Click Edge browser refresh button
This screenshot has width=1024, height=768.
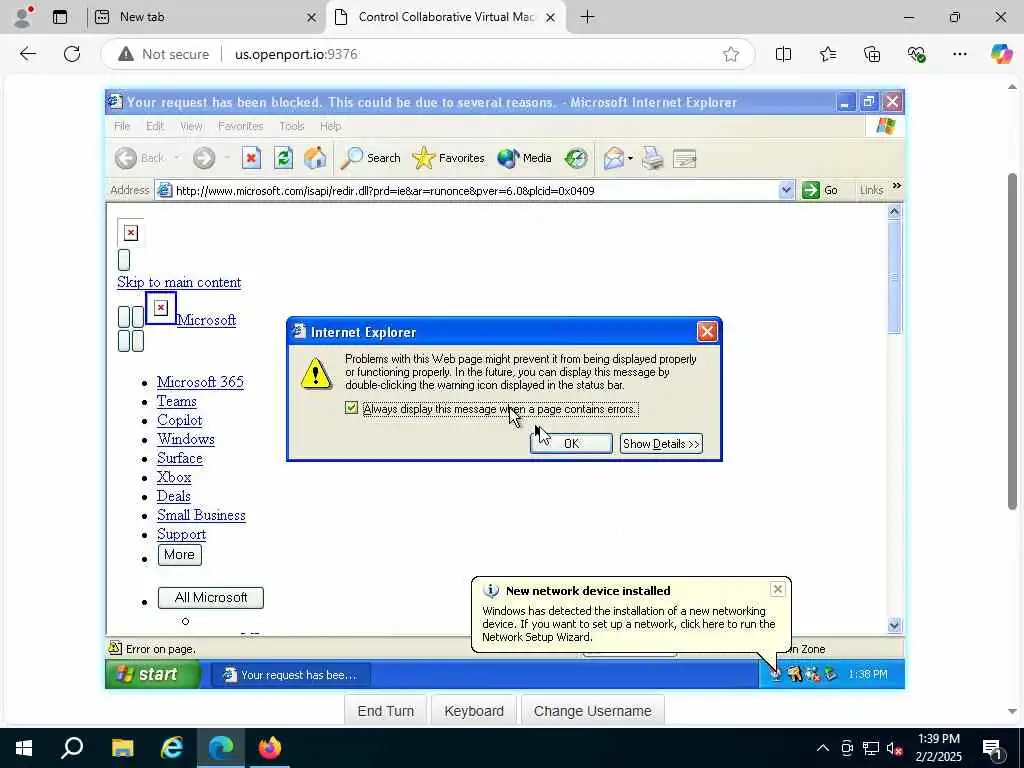72,54
